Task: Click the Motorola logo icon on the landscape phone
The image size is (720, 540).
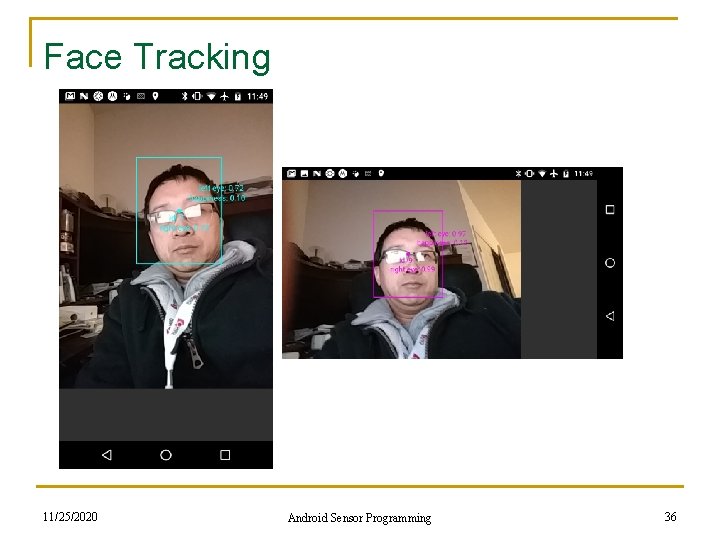Action: point(343,173)
